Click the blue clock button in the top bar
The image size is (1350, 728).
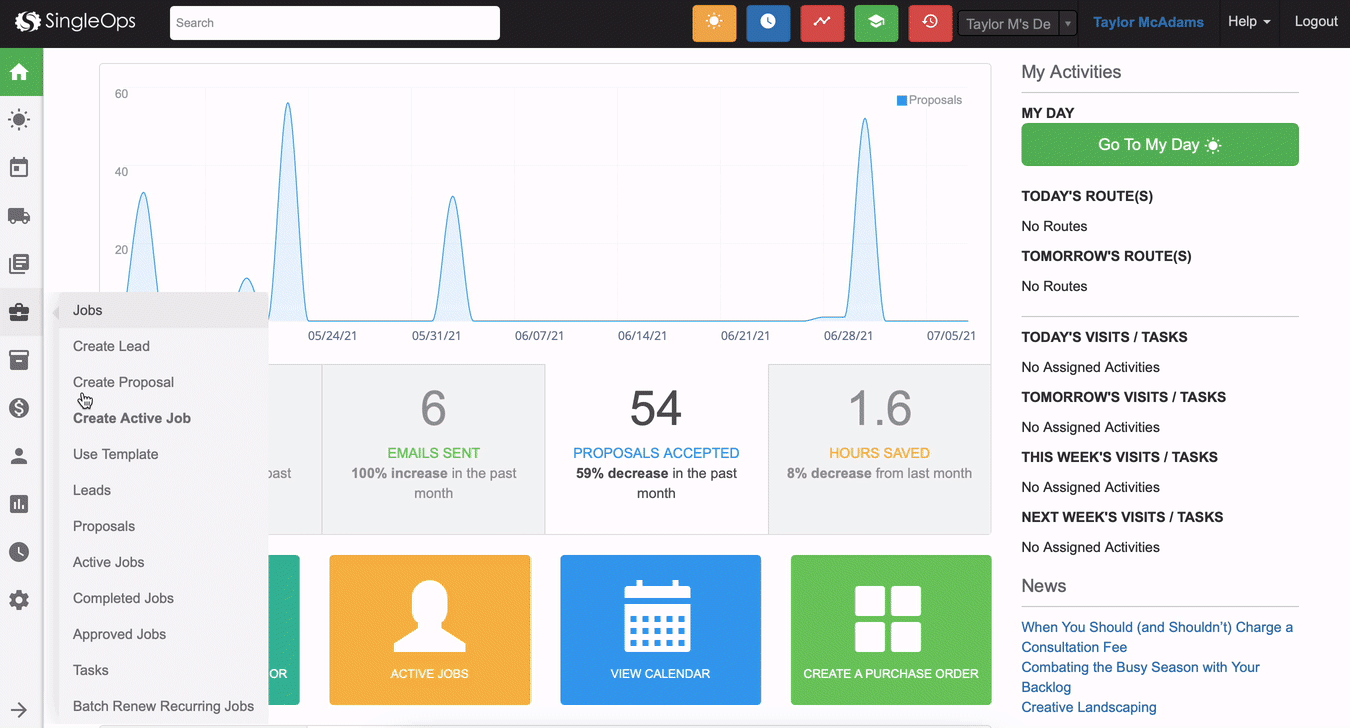pos(768,23)
